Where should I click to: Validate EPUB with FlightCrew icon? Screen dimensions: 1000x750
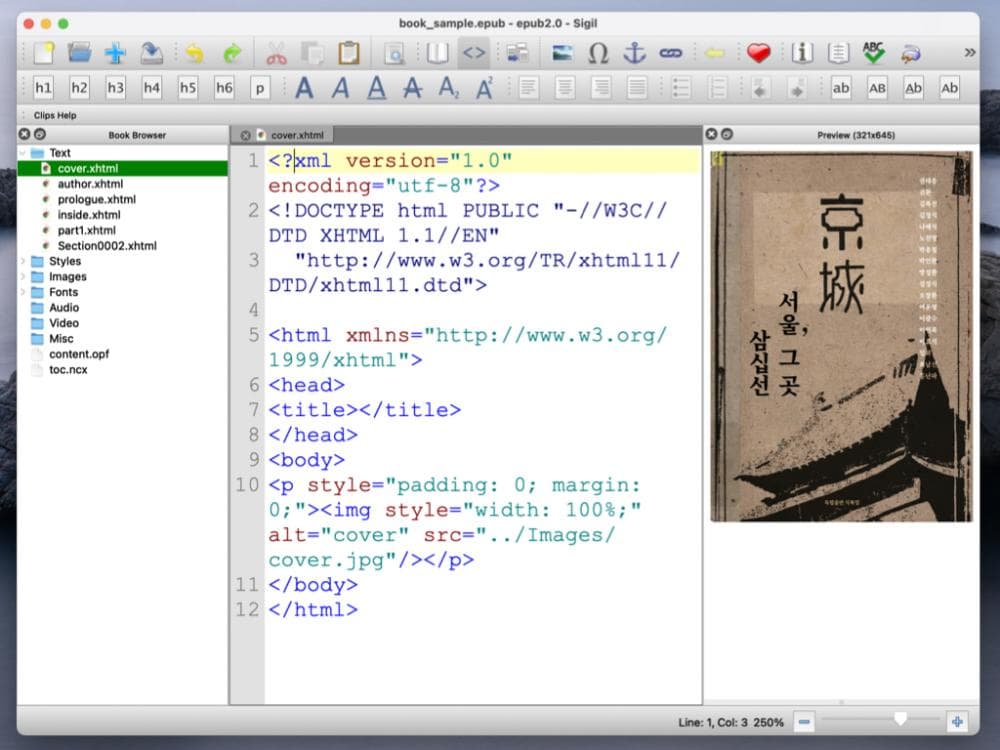910,53
